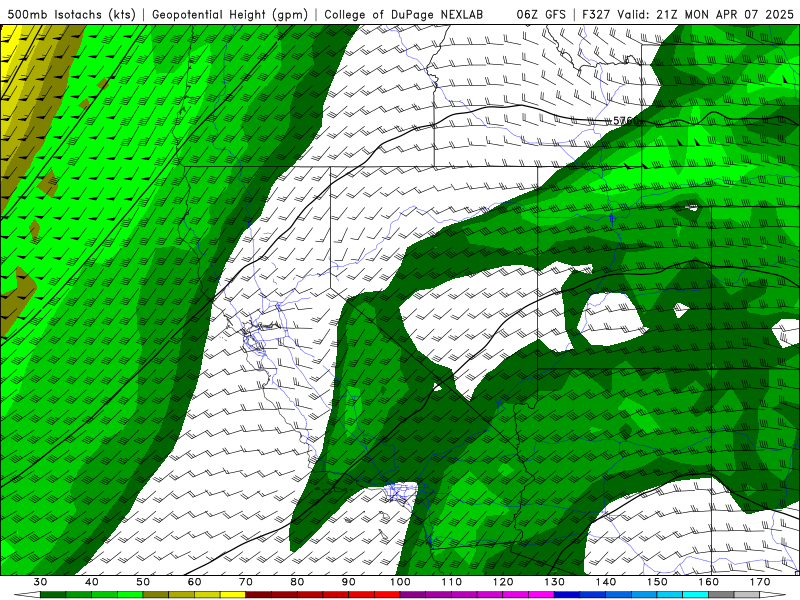Click the '500mb Isotachs (kts)' title text
800x600 pixels.
(71, 14)
